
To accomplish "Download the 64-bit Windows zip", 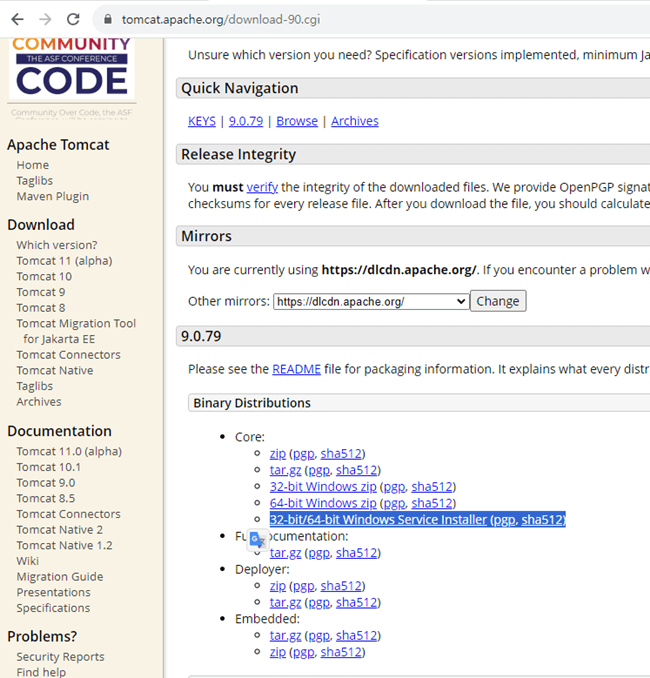I will click(x=323, y=503).
